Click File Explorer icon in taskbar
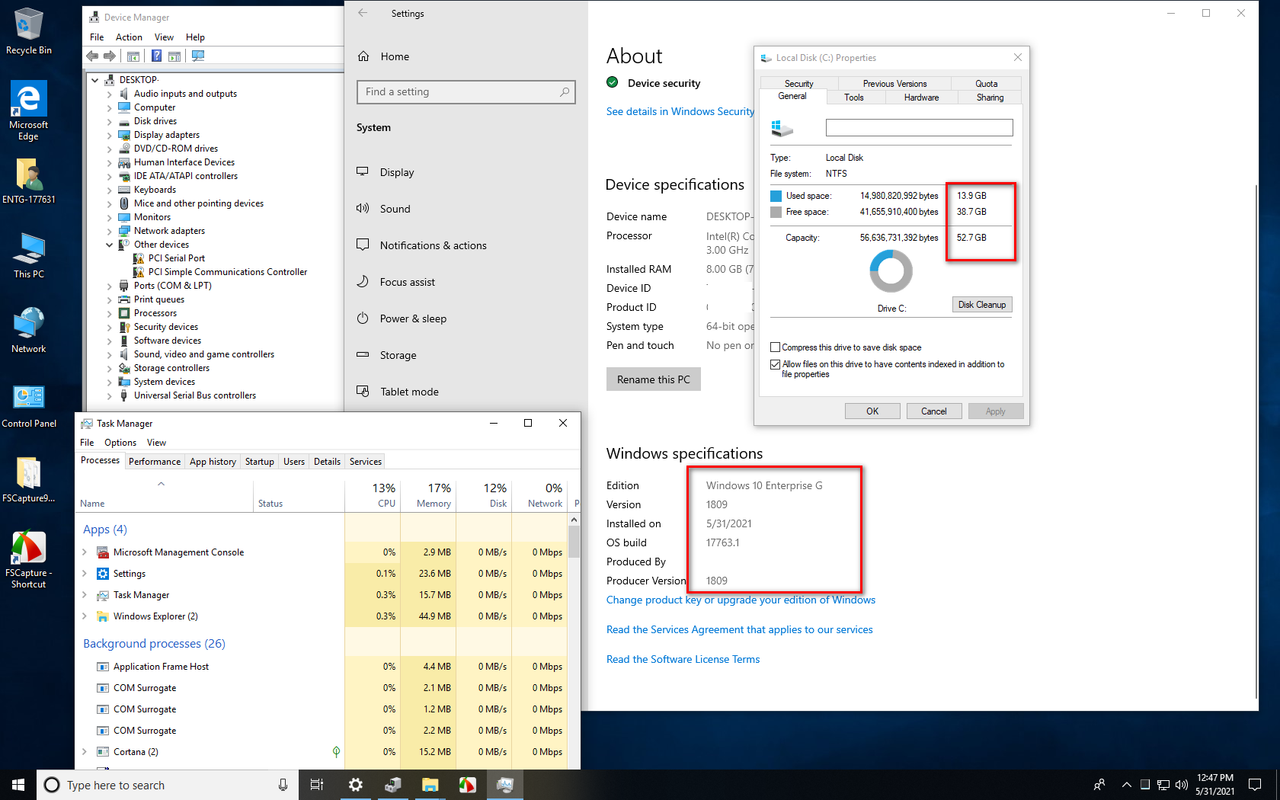Screen dimensions: 1280x800 430,785
